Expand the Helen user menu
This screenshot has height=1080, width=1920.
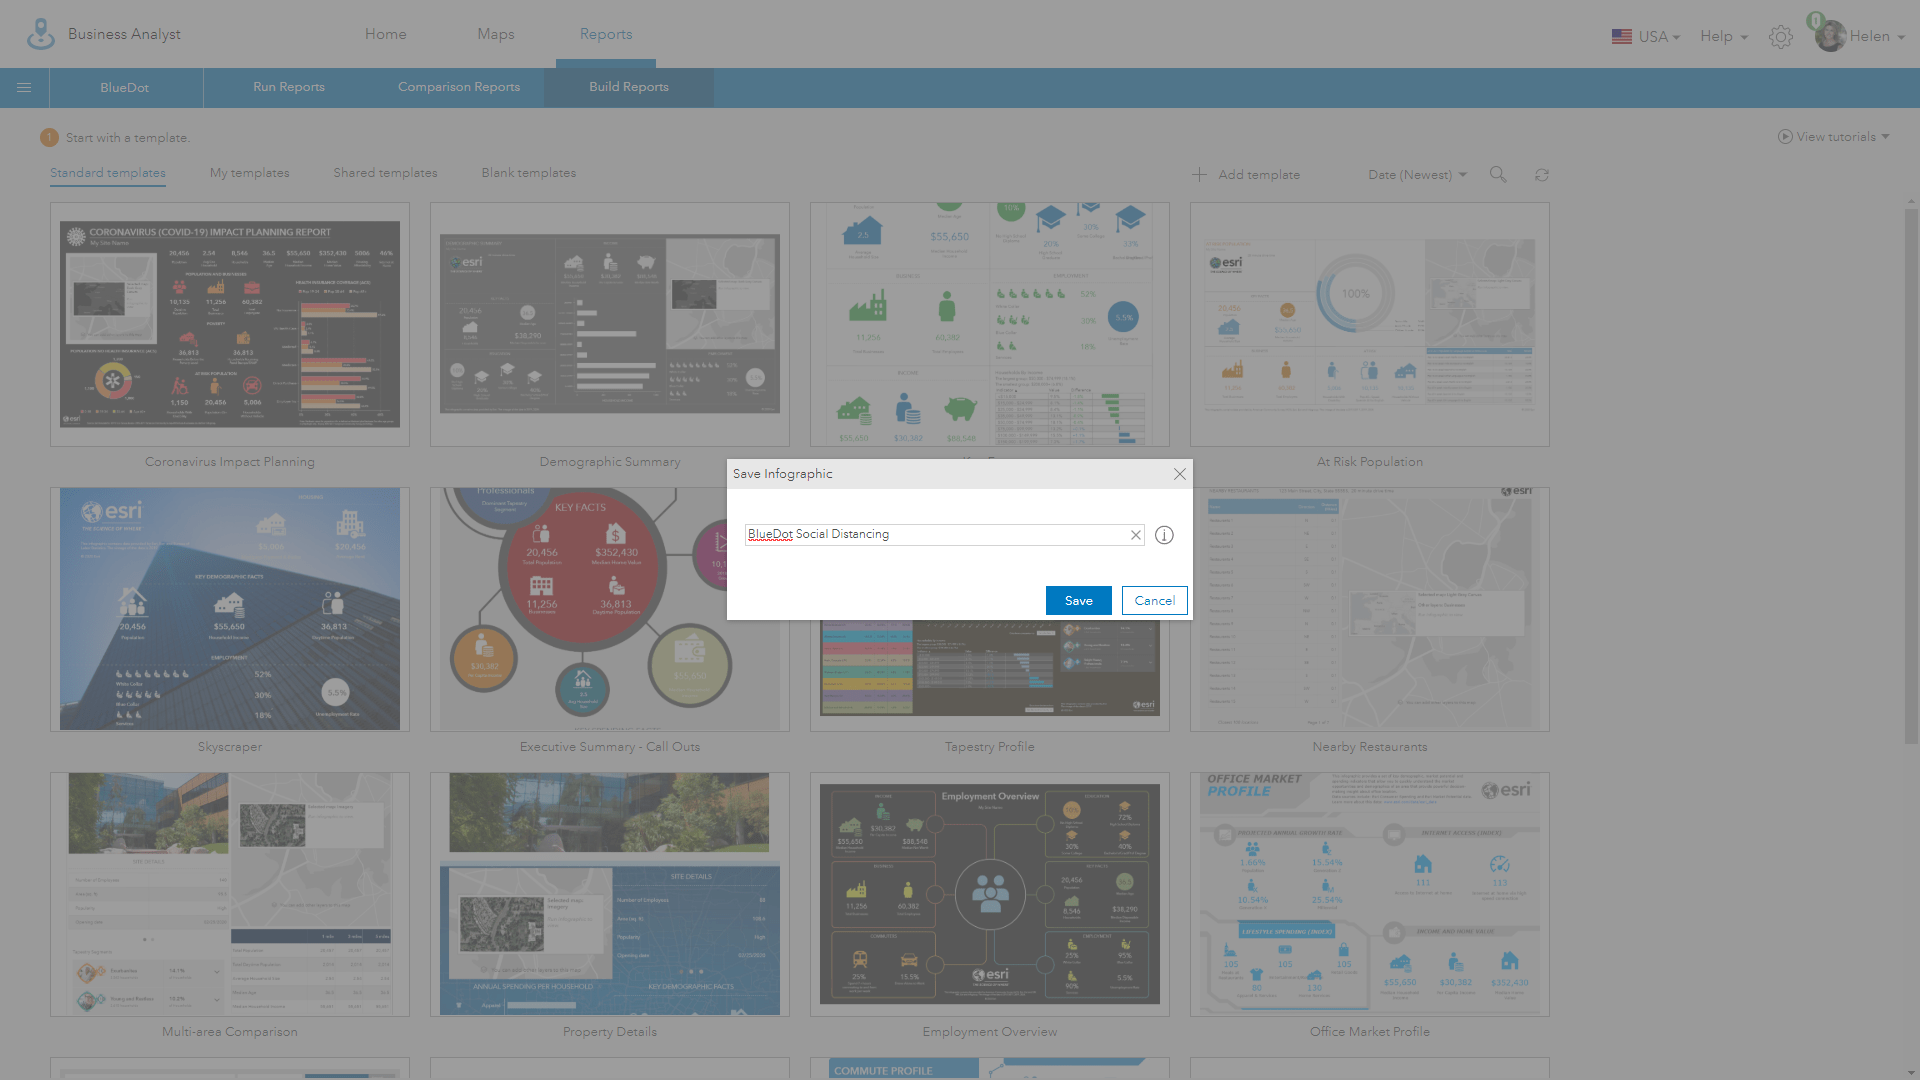point(1901,38)
